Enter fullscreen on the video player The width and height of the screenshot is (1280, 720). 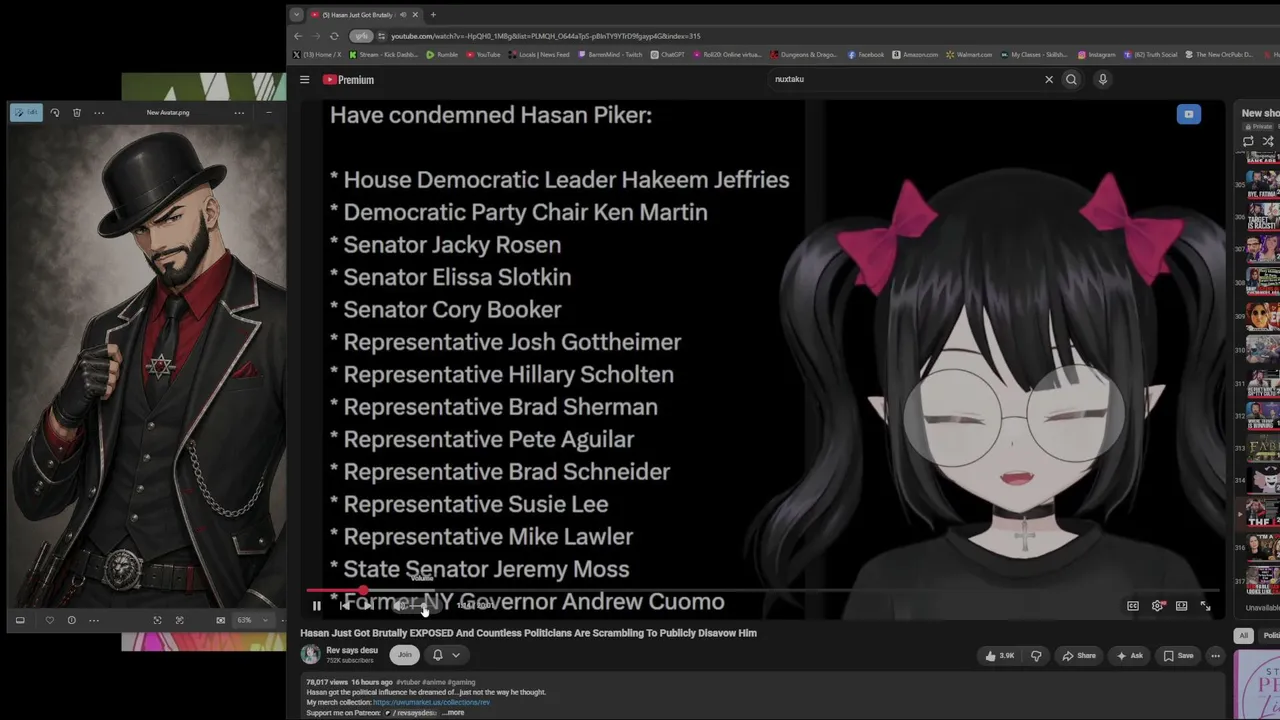1205,605
